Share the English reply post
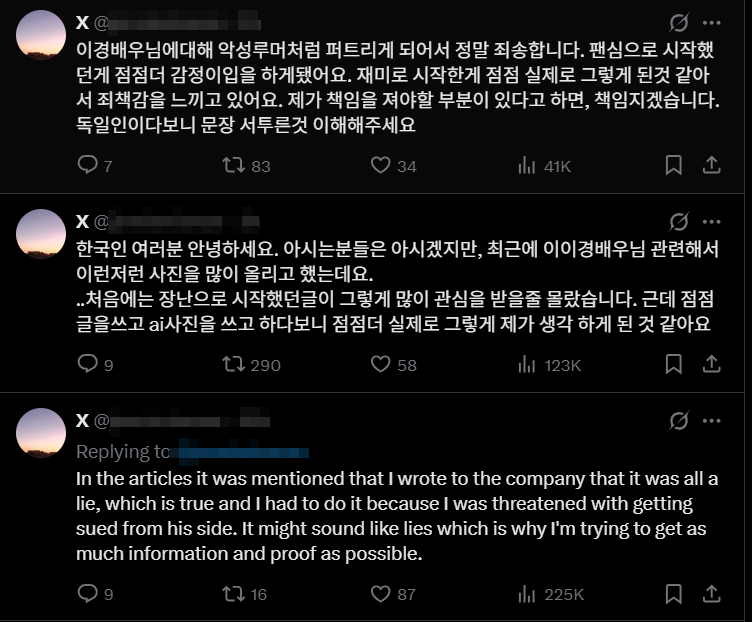This screenshot has height=622, width=752. (x=711, y=593)
